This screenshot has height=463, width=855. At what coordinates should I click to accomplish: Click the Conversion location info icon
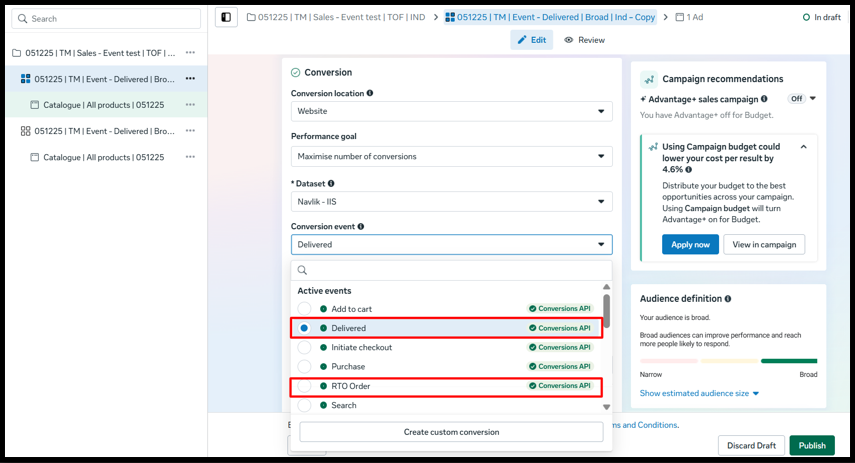click(370, 93)
